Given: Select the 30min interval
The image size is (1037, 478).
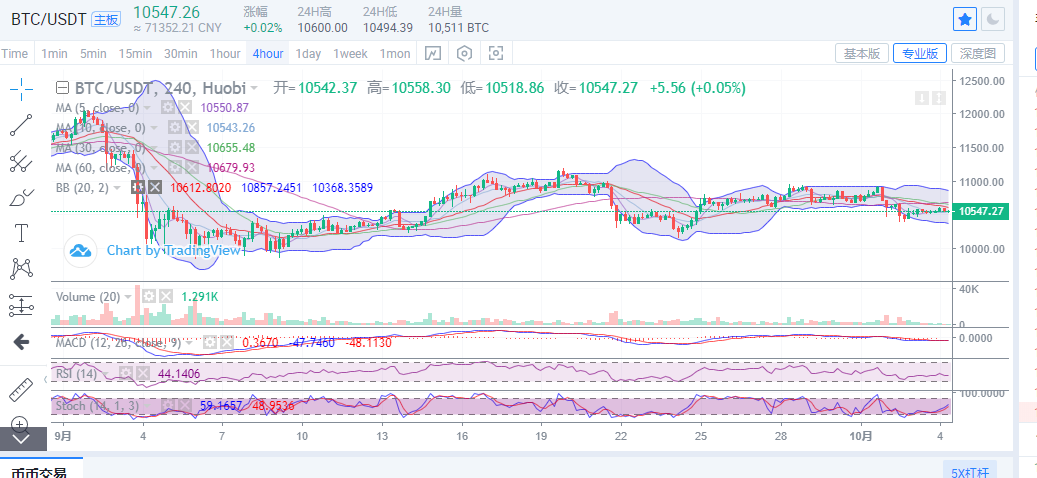Looking at the screenshot, I should (181, 54).
